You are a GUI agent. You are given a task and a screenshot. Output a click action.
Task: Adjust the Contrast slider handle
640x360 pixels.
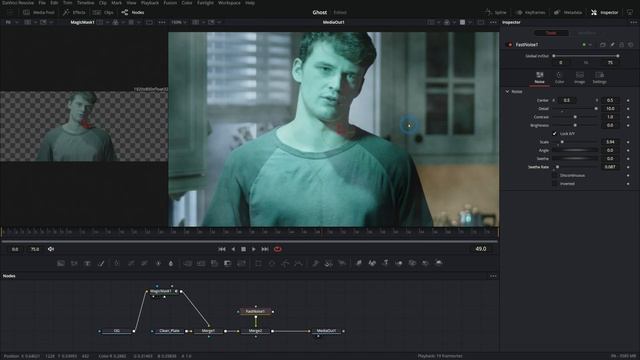point(575,117)
